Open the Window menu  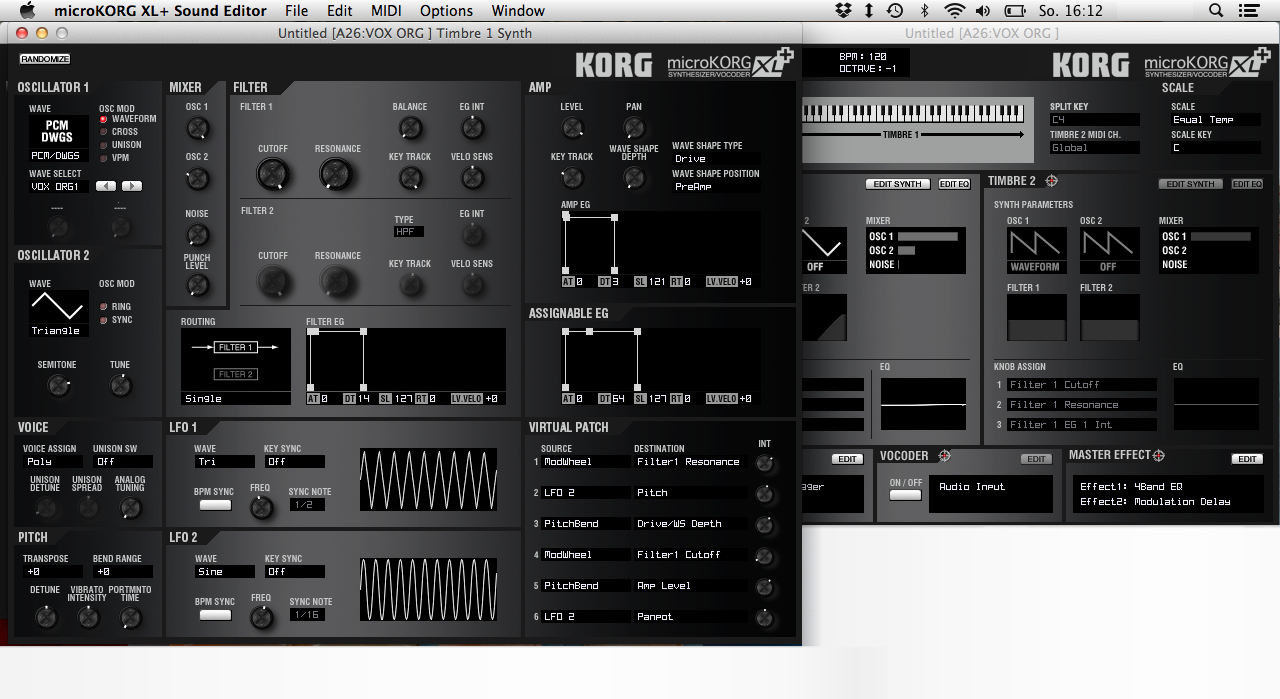pyautogui.click(x=518, y=11)
